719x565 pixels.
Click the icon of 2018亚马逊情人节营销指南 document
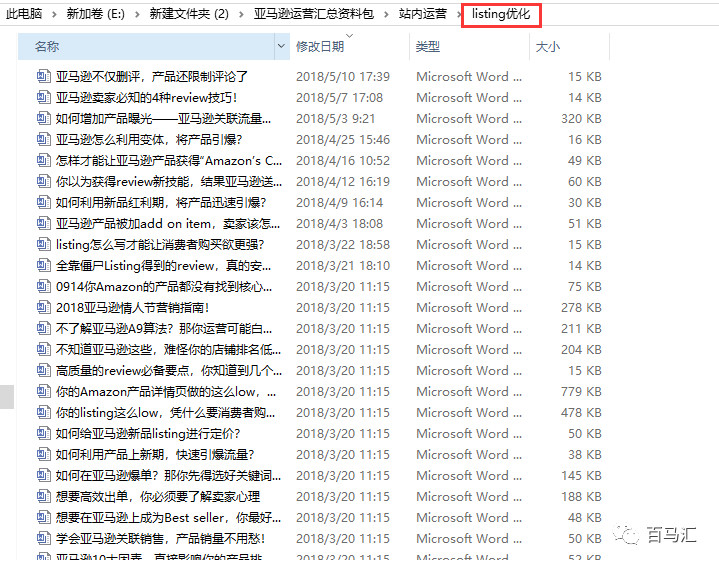[x=43, y=307]
